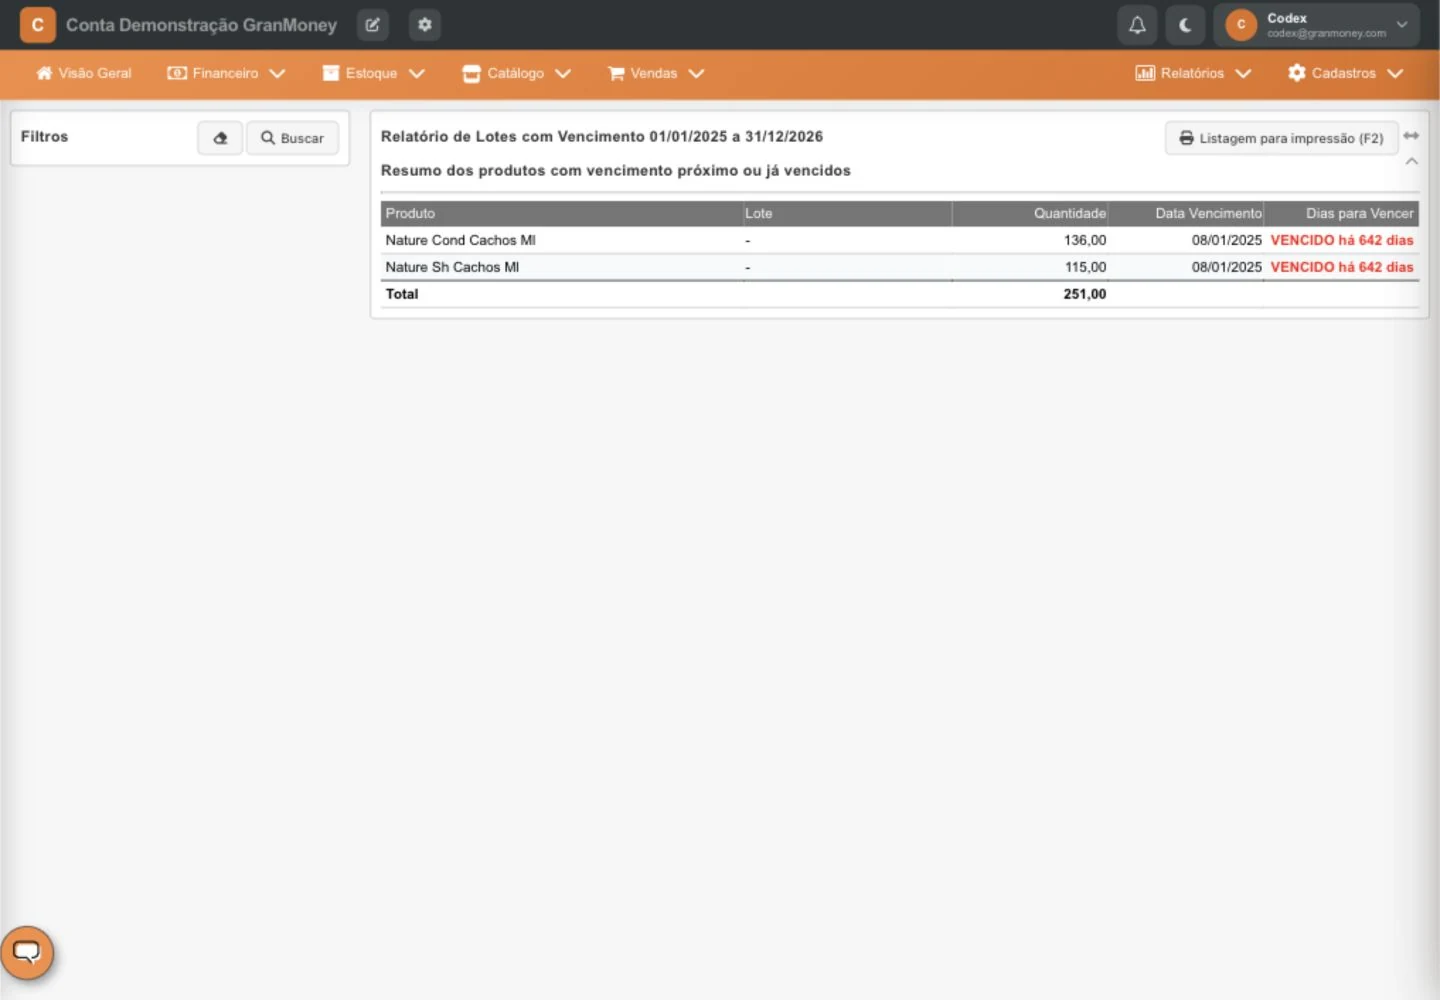Click the orange C account logo
The height and width of the screenshot is (1000, 1440).
click(38, 25)
